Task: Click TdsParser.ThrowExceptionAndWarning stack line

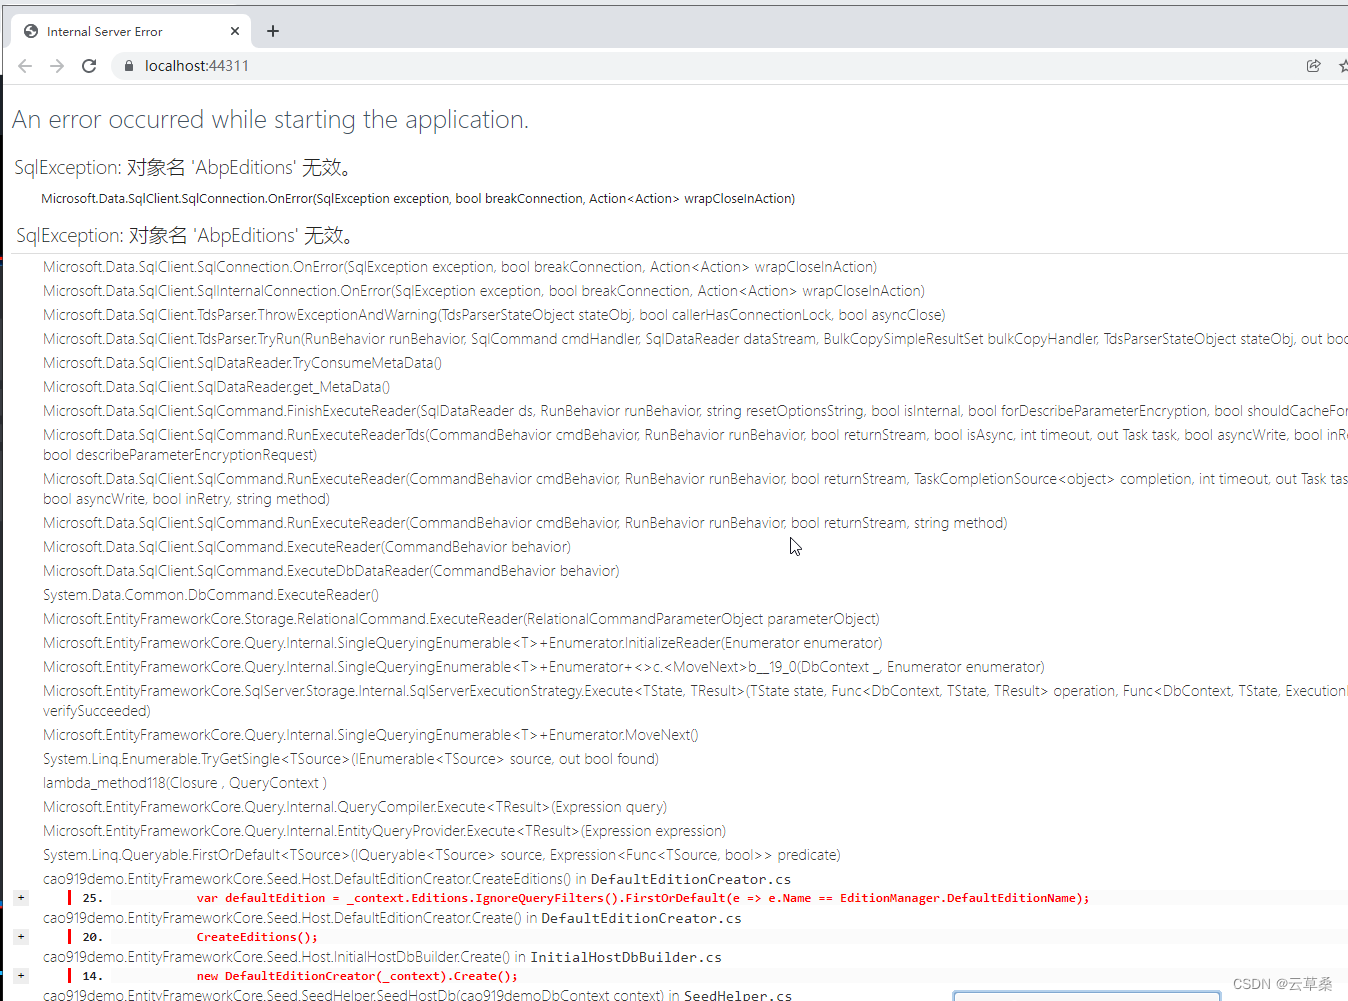Action: point(494,315)
